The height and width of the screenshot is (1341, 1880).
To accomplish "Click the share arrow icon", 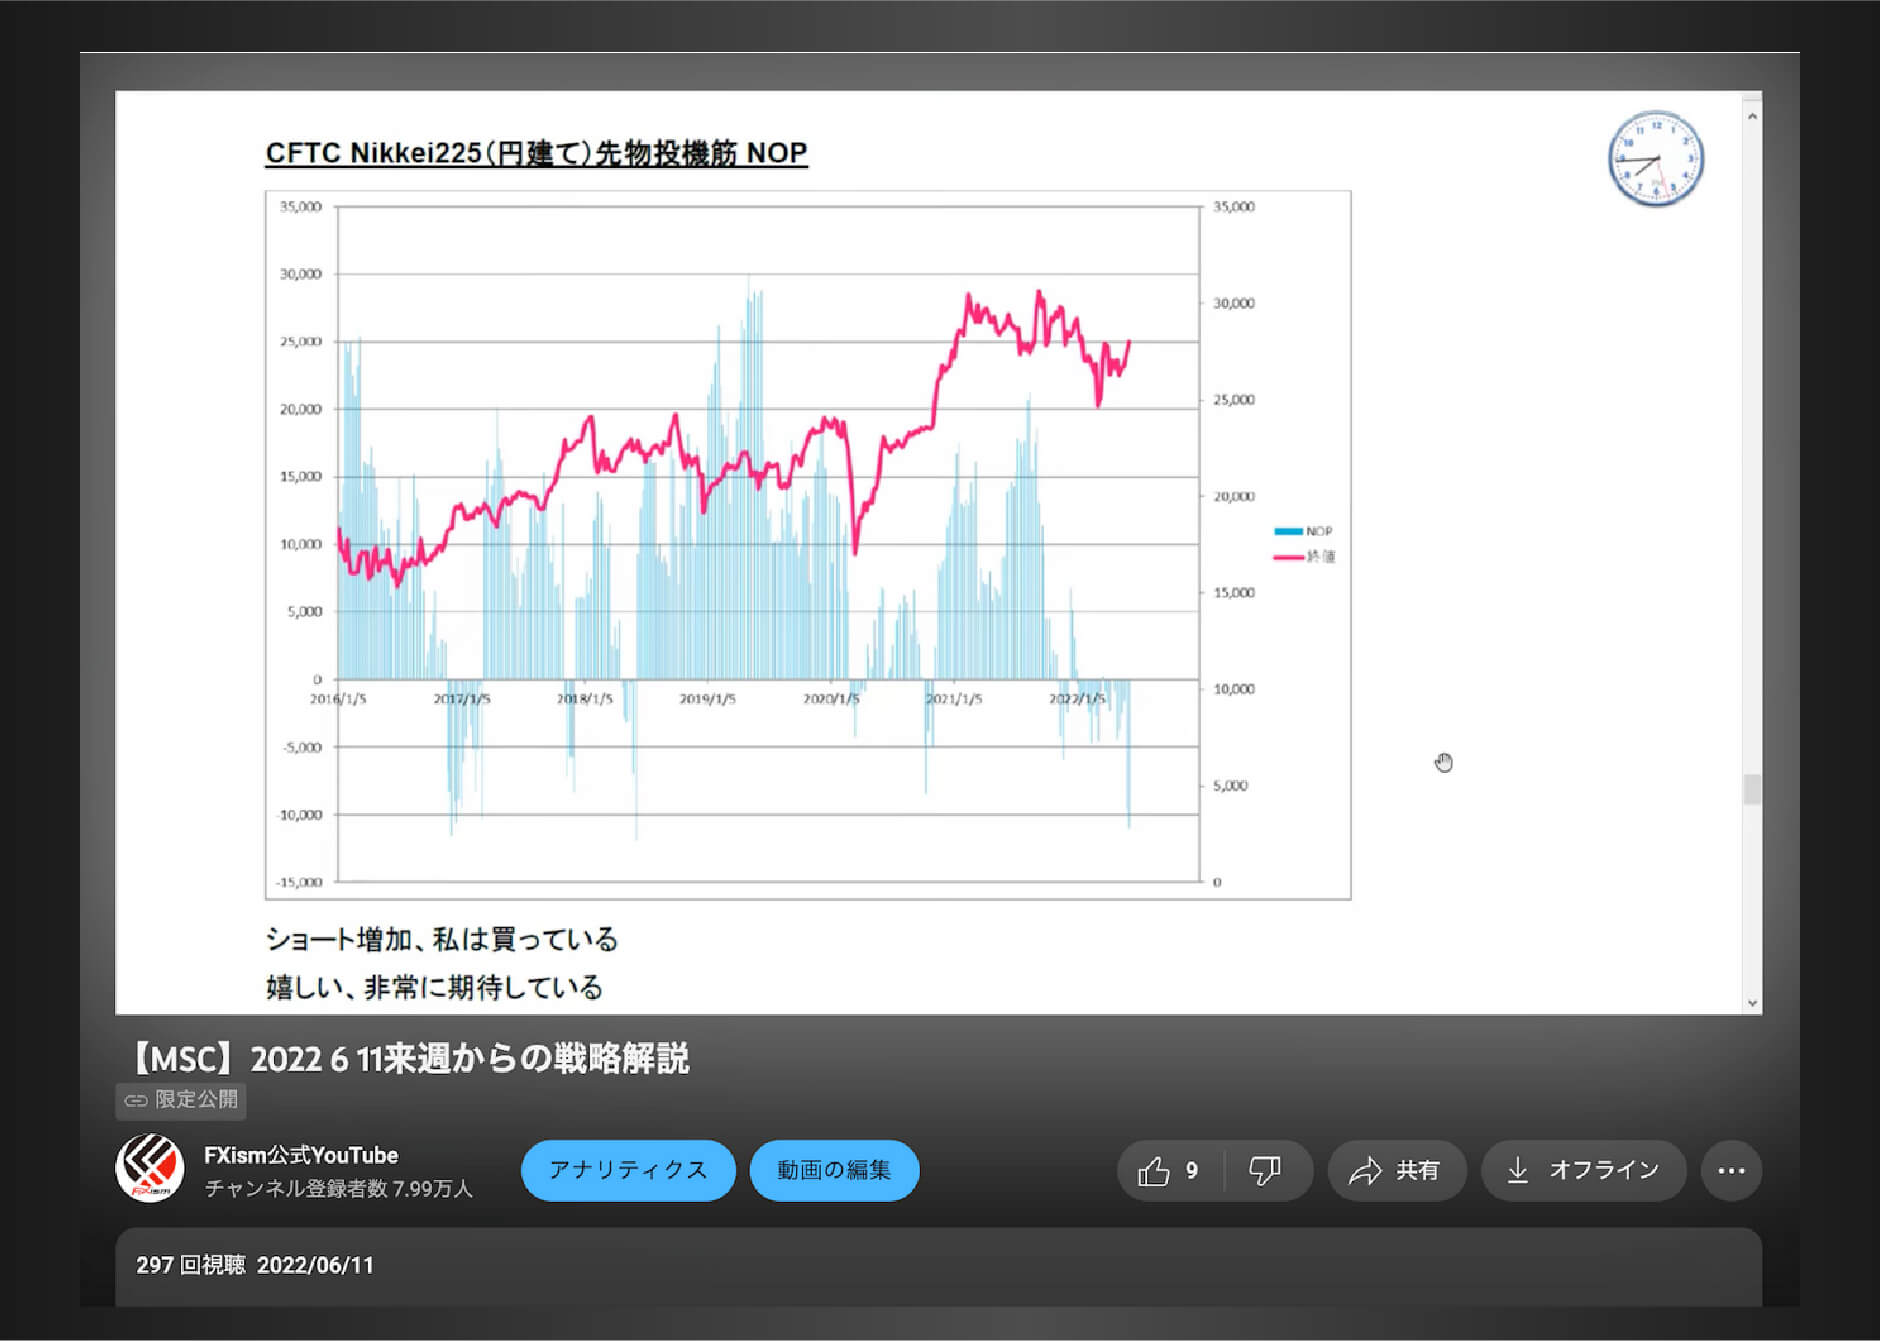I will (1365, 1170).
